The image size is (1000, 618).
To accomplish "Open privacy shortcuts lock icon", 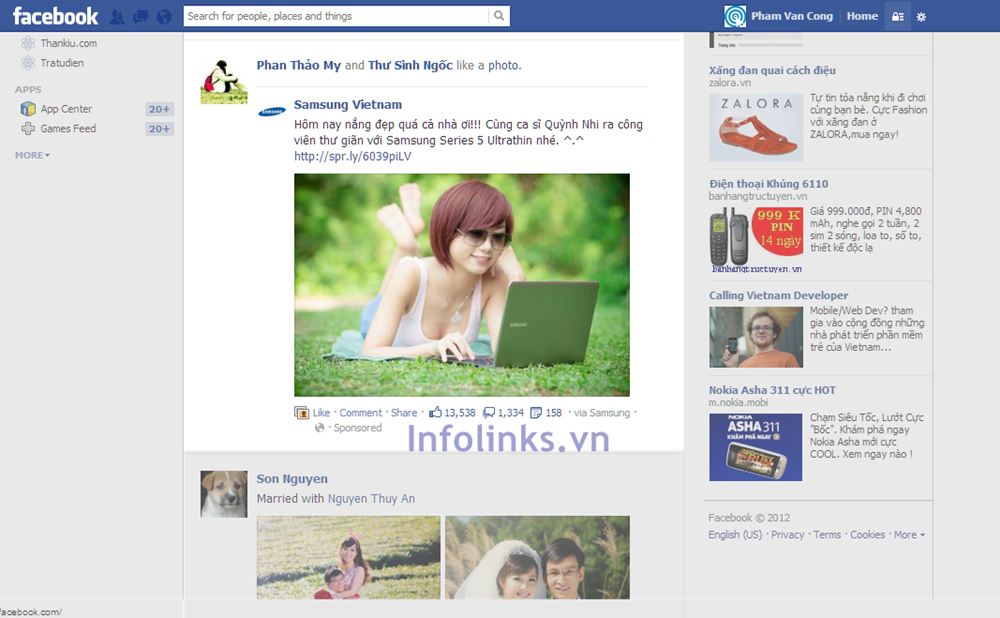I will pyautogui.click(x=897, y=17).
